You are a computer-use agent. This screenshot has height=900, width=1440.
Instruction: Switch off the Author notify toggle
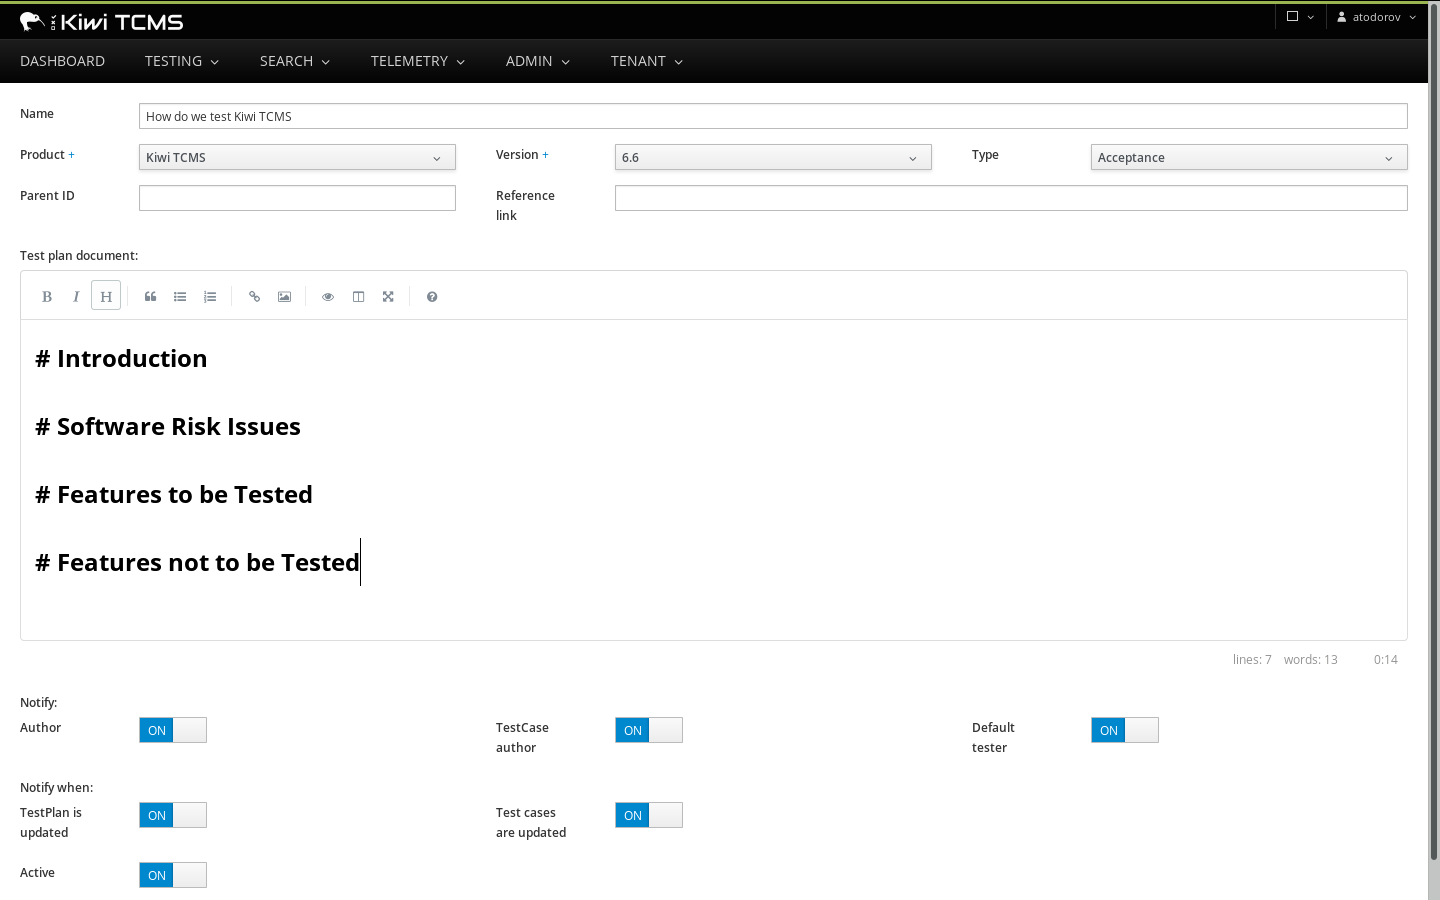tap(173, 730)
